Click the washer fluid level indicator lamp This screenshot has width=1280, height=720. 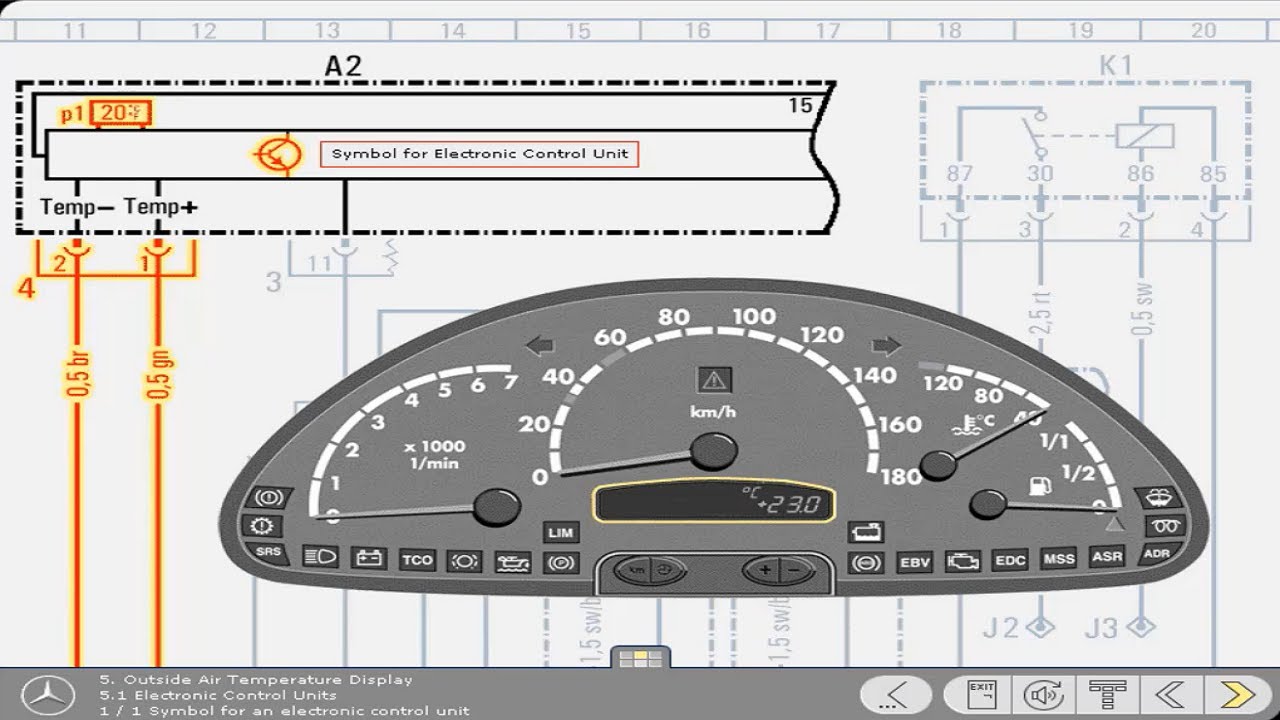click(x=1157, y=497)
